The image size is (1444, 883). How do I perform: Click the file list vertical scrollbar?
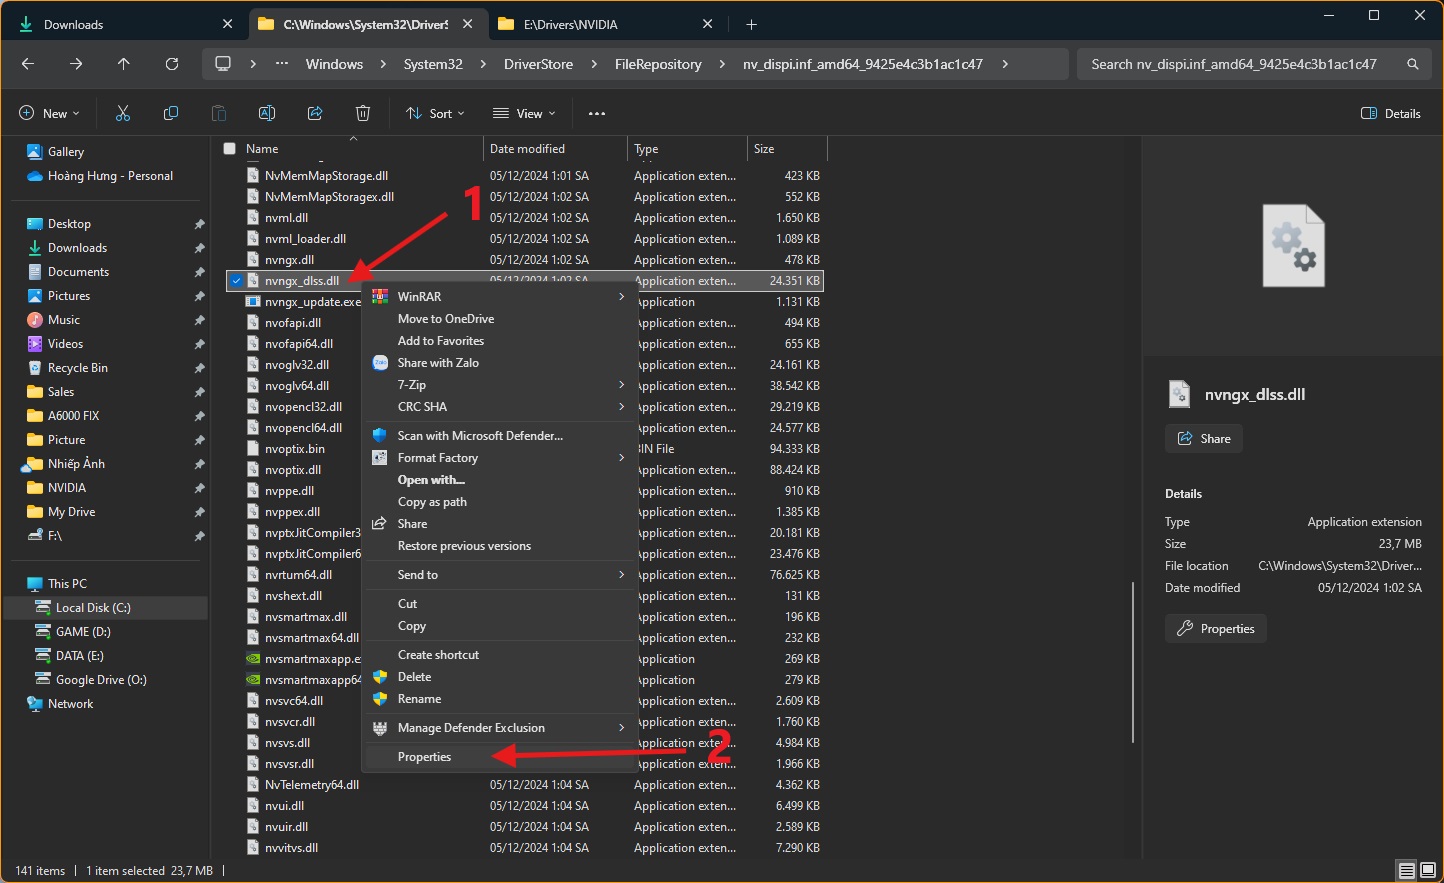(x=1132, y=662)
